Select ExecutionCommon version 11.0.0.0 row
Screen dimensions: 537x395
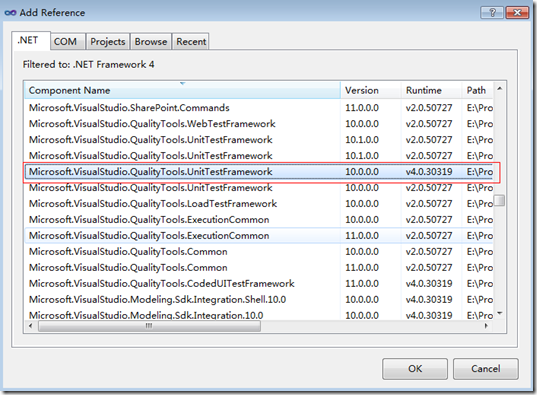coord(259,236)
